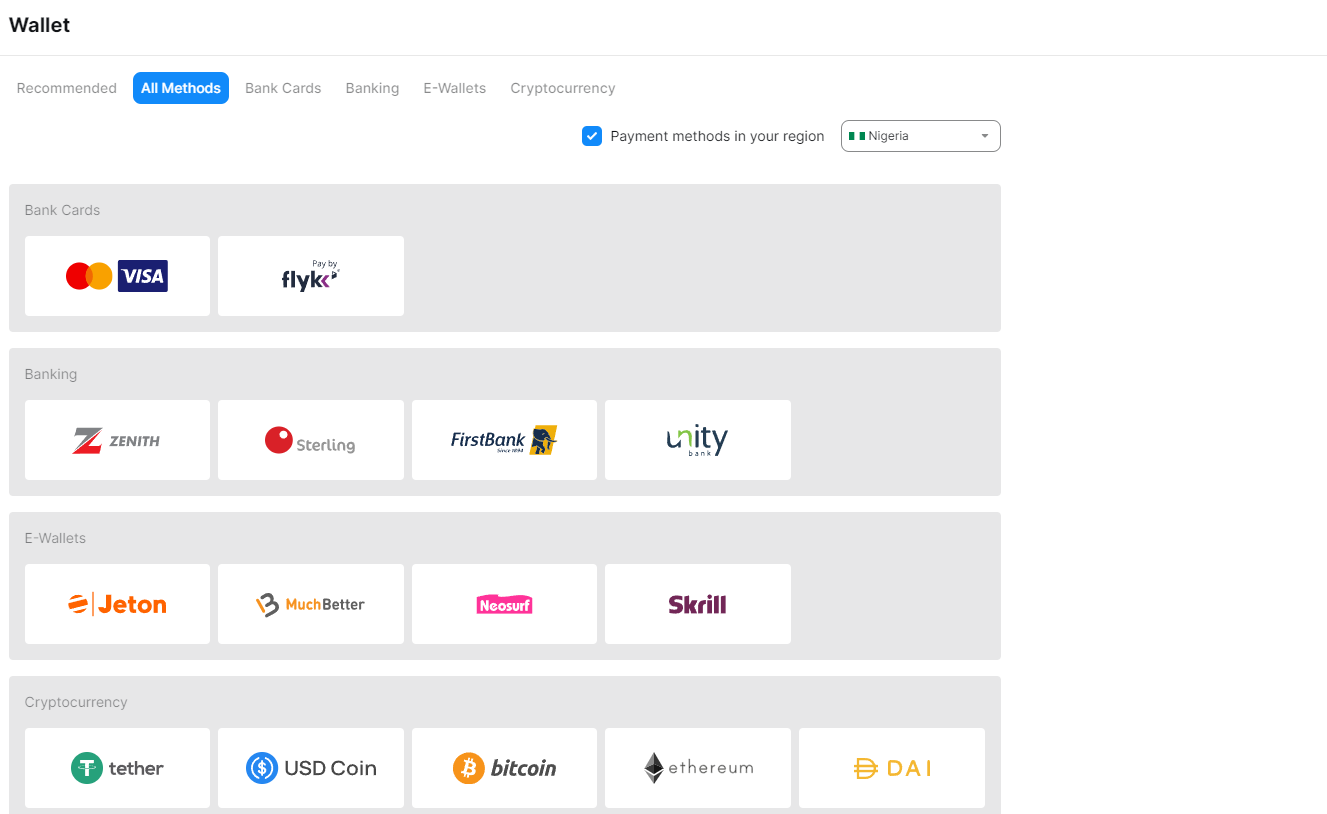Viewport: 1327px width, 814px height.
Task: Open the MuchBetter wallet option
Action: coord(310,604)
